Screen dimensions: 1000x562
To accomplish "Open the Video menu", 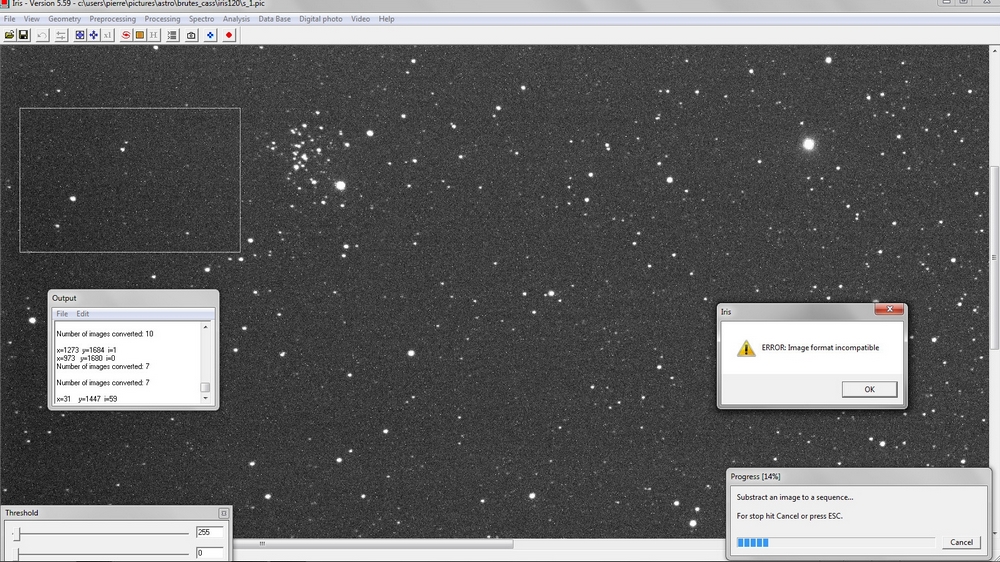I will coord(360,19).
